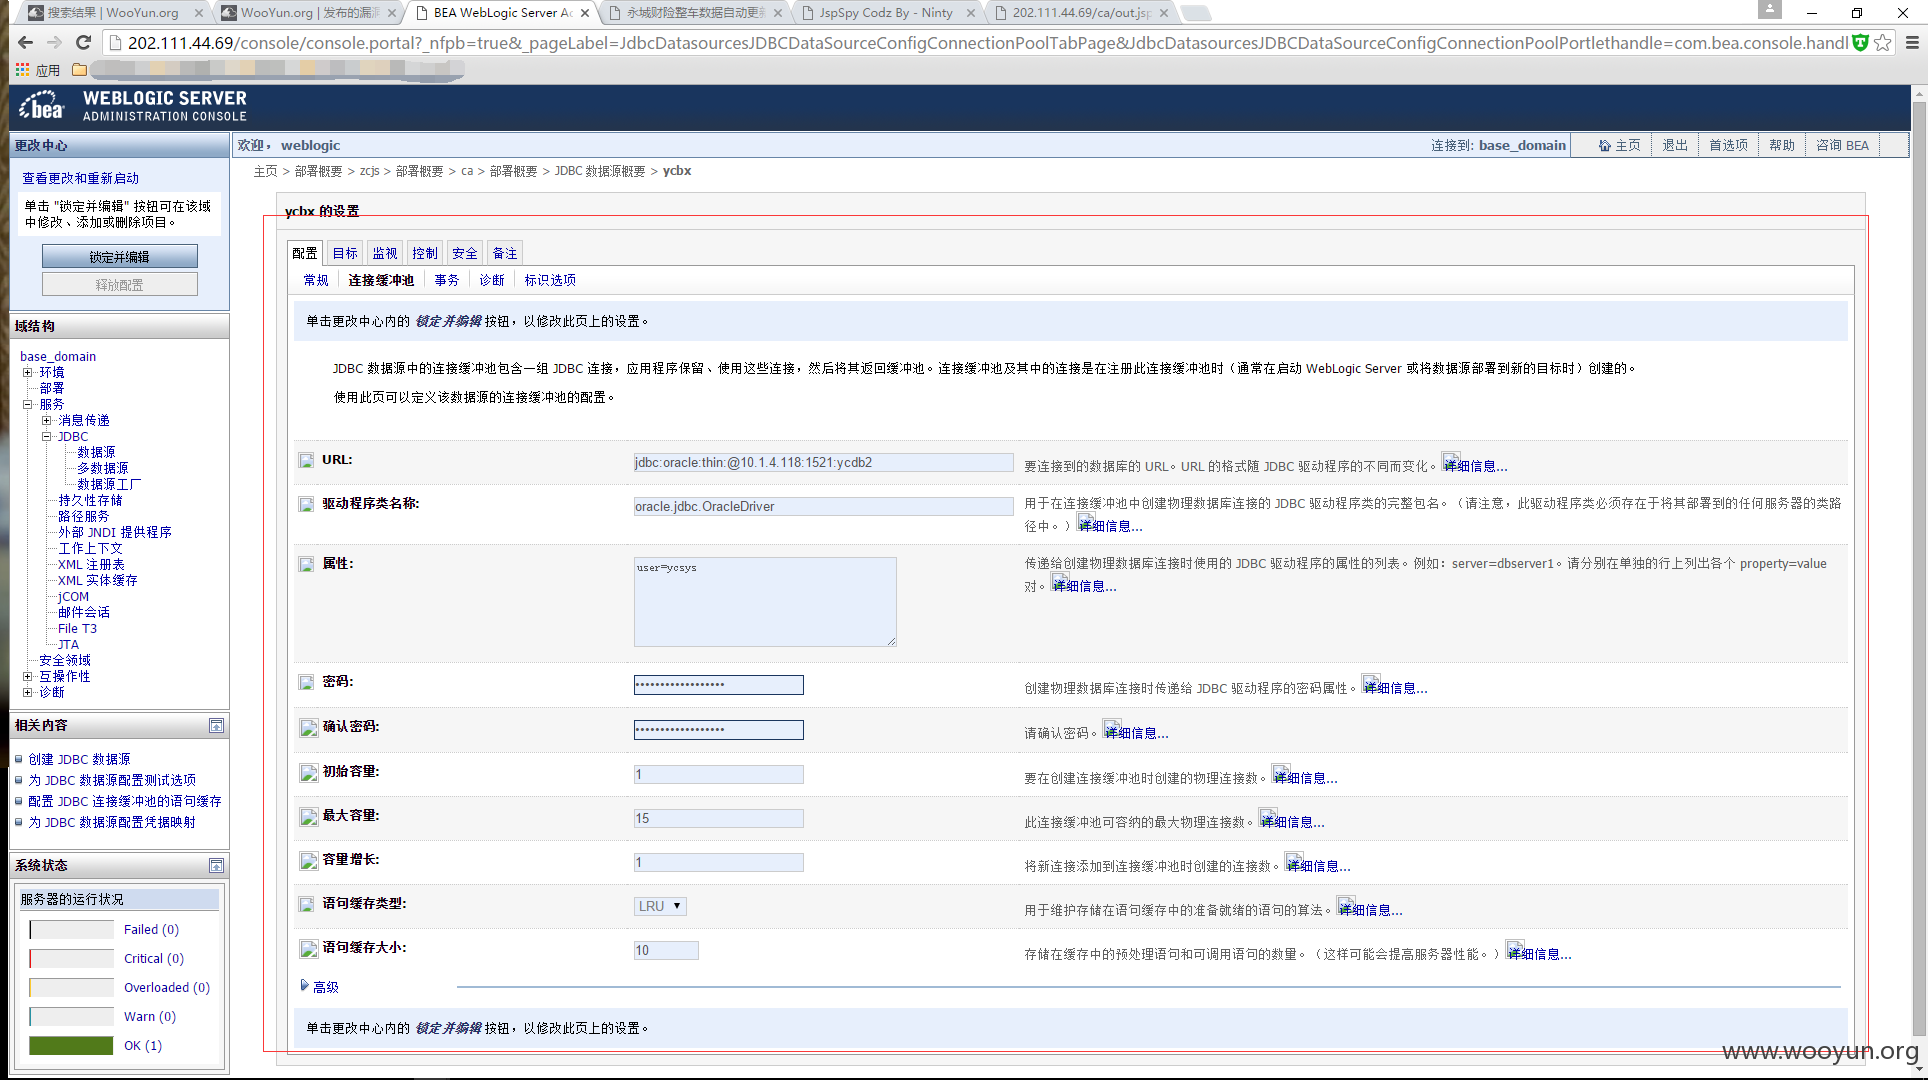Screen dimensions: 1928x1080
Task: Click the 主页 home icon in top bar
Action: [x=1604, y=146]
